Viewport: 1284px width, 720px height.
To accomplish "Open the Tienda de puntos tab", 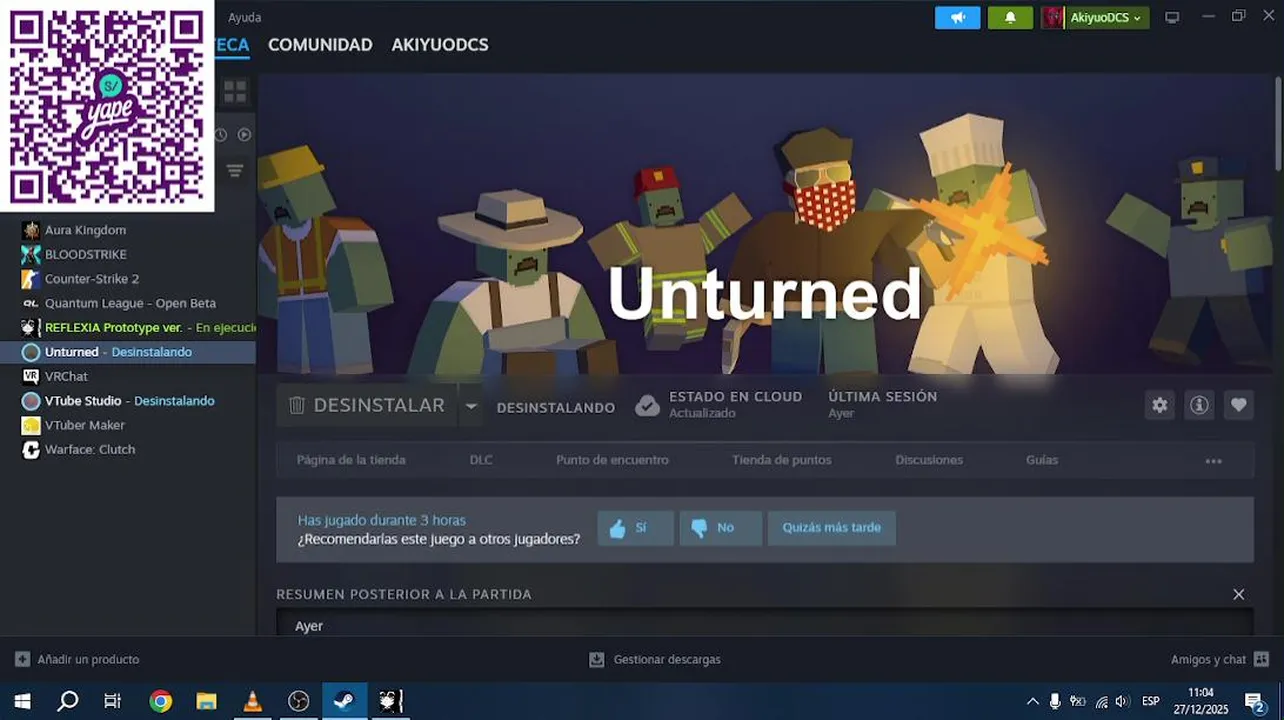I will pos(781,460).
